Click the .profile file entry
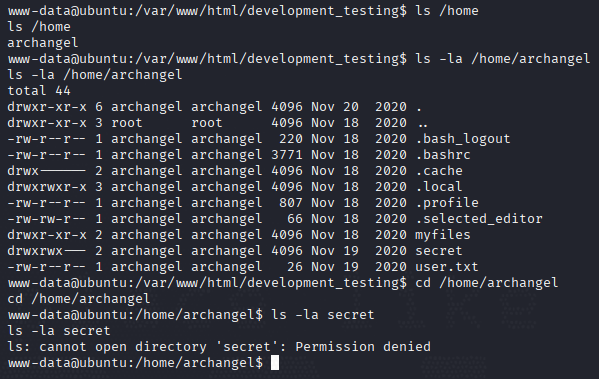 [x=447, y=203]
